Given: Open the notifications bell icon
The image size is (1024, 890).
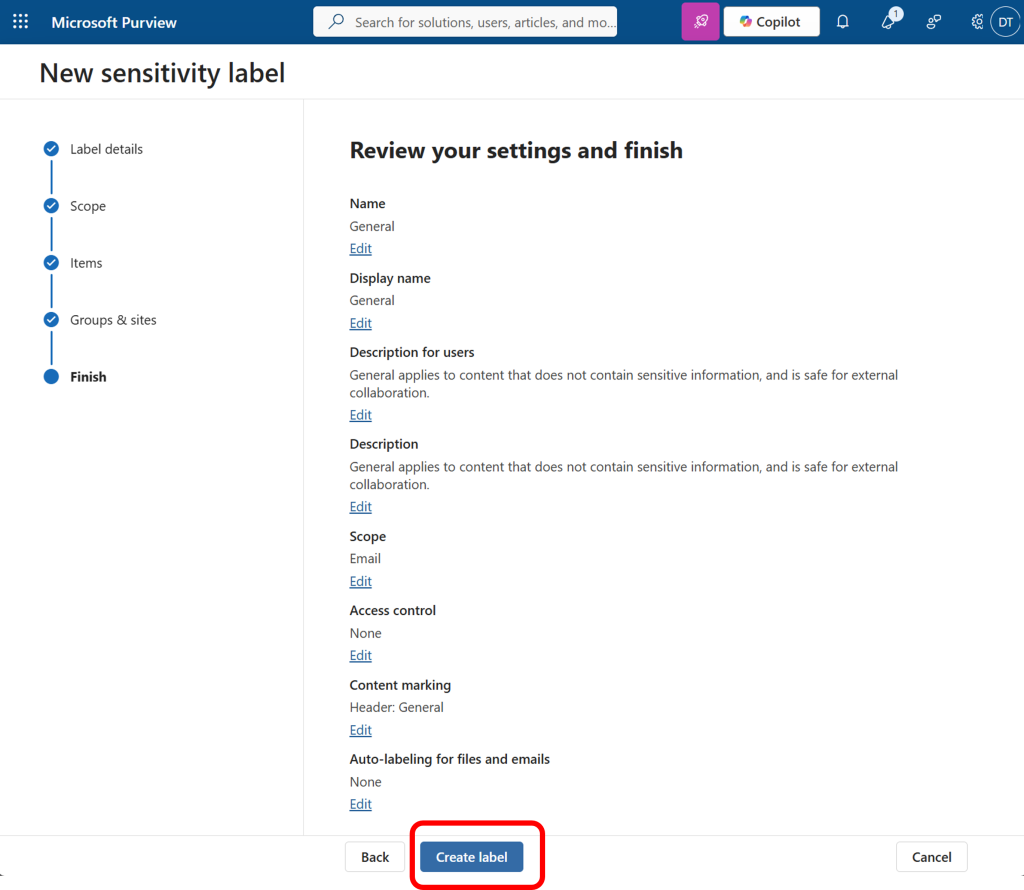Looking at the screenshot, I should (x=842, y=22).
